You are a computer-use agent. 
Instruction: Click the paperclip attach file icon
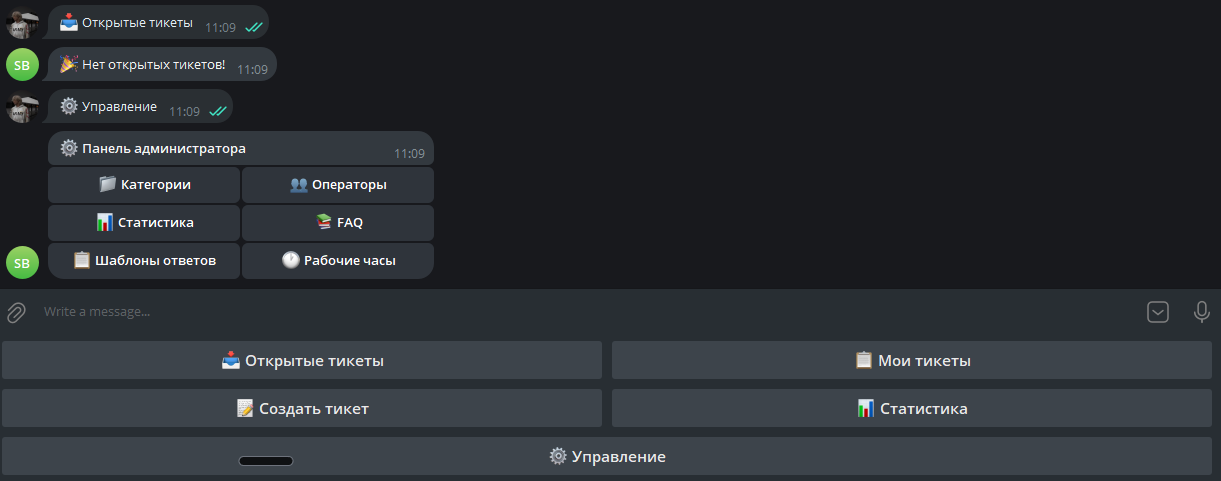(x=16, y=313)
